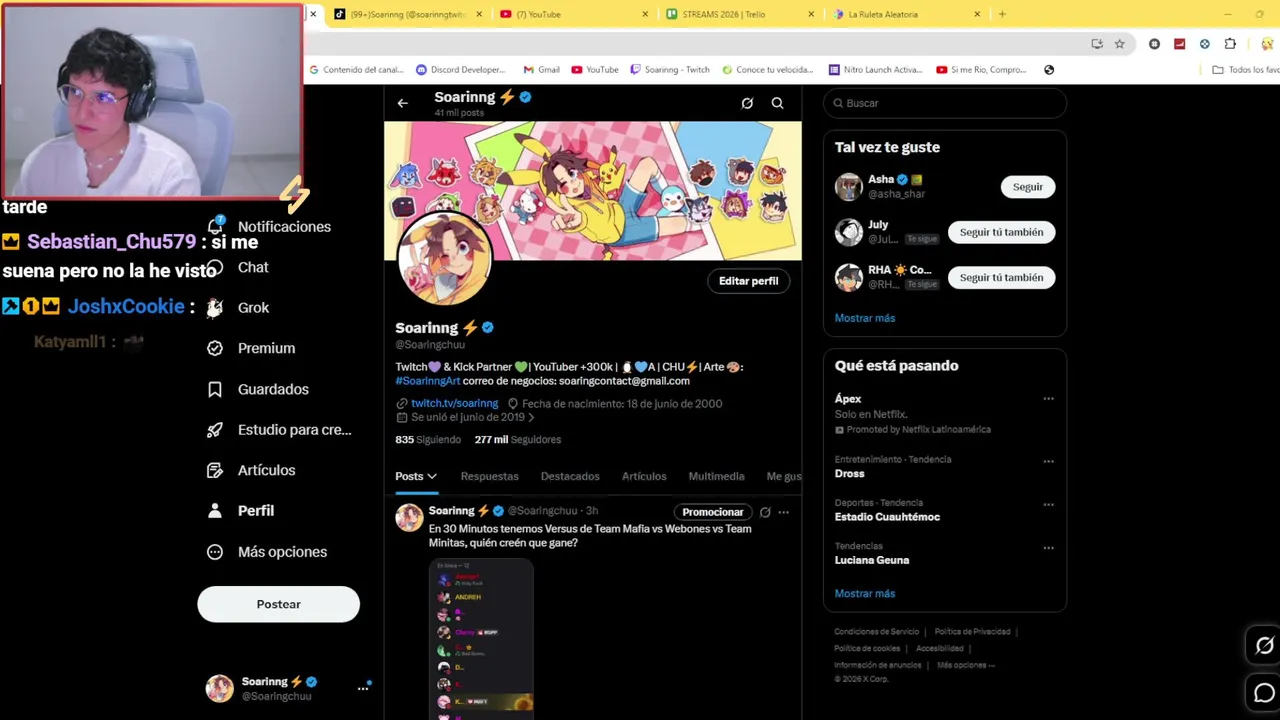Click the Editar perfil button
This screenshot has width=1280, height=720.
pos(748,281)
